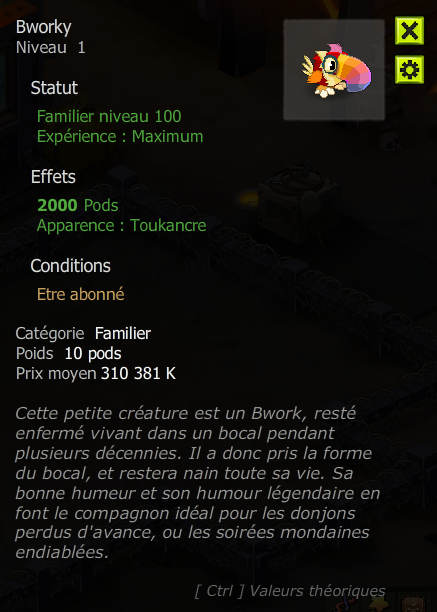437x612 pixels.
Task: Click Expérience : Maximum line
Action: click(120, 137)
